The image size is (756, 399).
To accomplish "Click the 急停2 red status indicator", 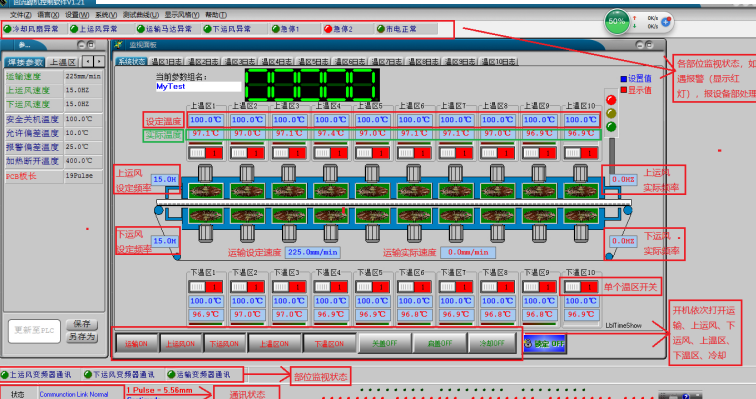I will [328, 29].
